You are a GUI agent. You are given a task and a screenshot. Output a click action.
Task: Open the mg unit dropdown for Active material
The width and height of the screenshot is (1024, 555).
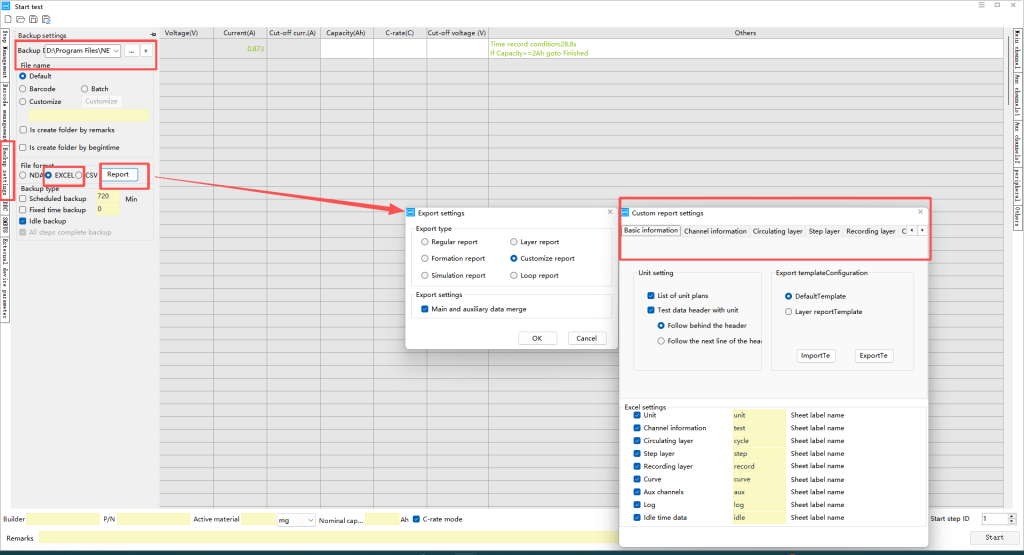(310, 520)
